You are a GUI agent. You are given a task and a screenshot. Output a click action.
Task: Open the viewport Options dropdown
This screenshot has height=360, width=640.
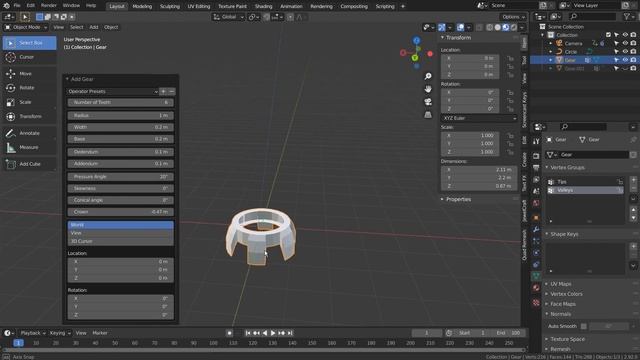coord(513,17)
